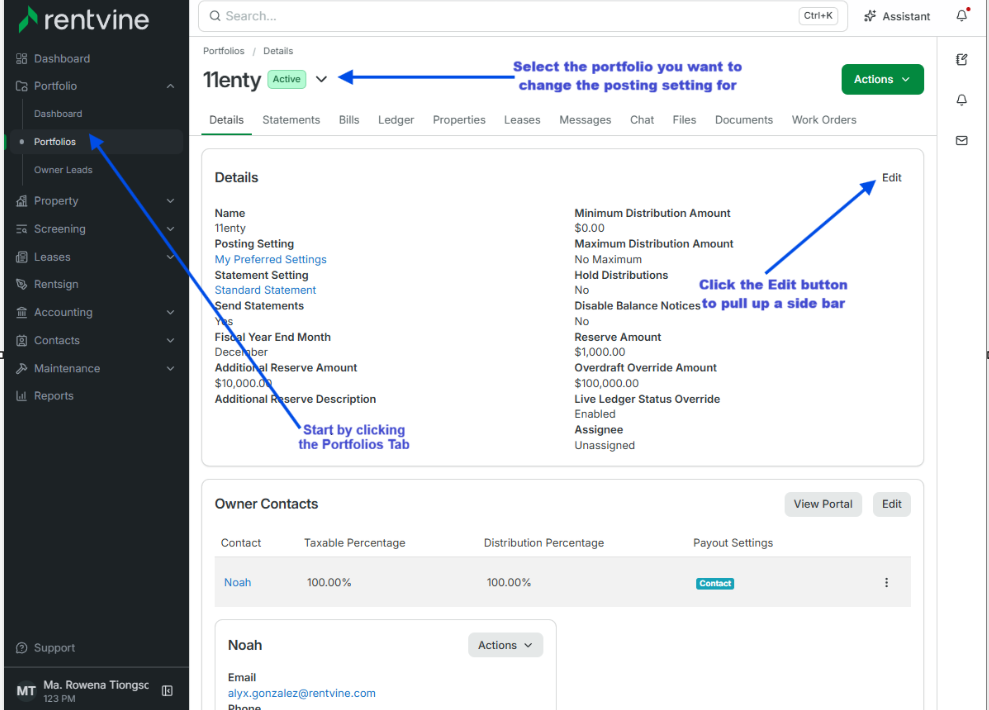Click the Ctrl+K shortcut hint
Image resolution: width=989 pixels, height=710 pixels.
pos(818,16)
